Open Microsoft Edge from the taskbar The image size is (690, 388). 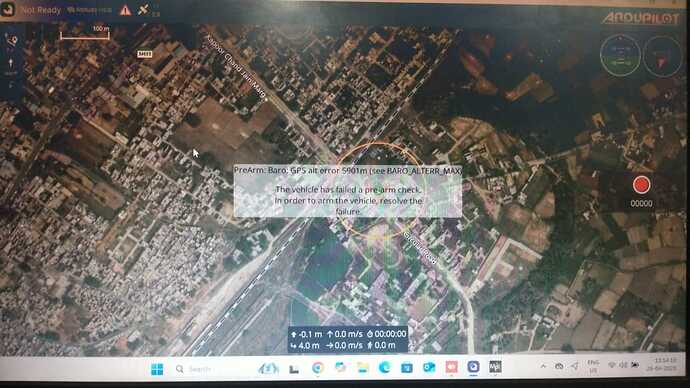[x=385, y=367]
